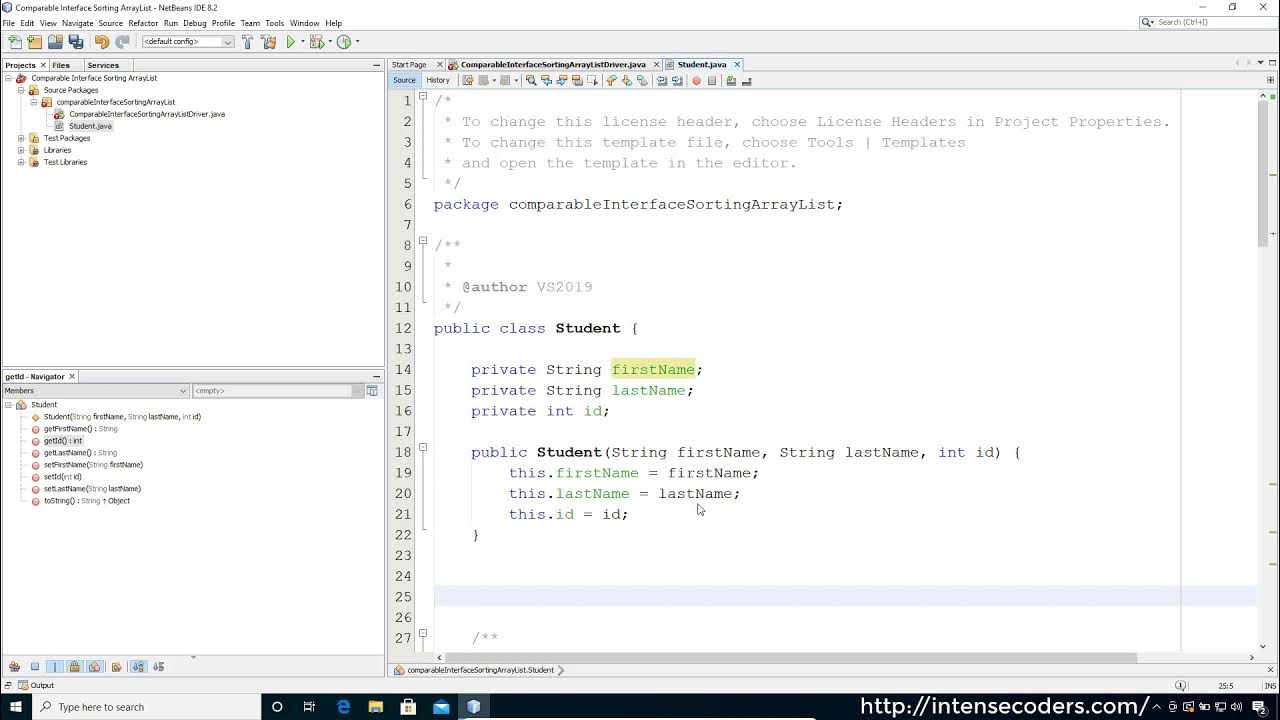Toggle Fully Qualified Names in Navigator
The image size is (1280, 720).
click(x=116, y=667)
